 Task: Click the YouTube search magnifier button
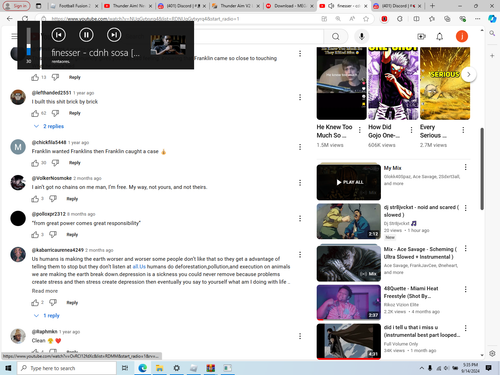pos(336,36)
